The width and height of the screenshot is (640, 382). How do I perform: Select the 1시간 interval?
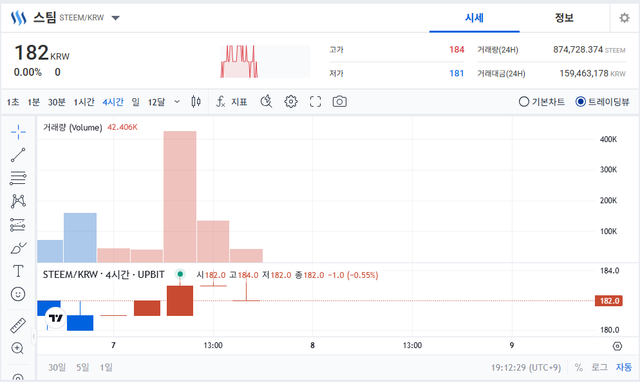84,102
